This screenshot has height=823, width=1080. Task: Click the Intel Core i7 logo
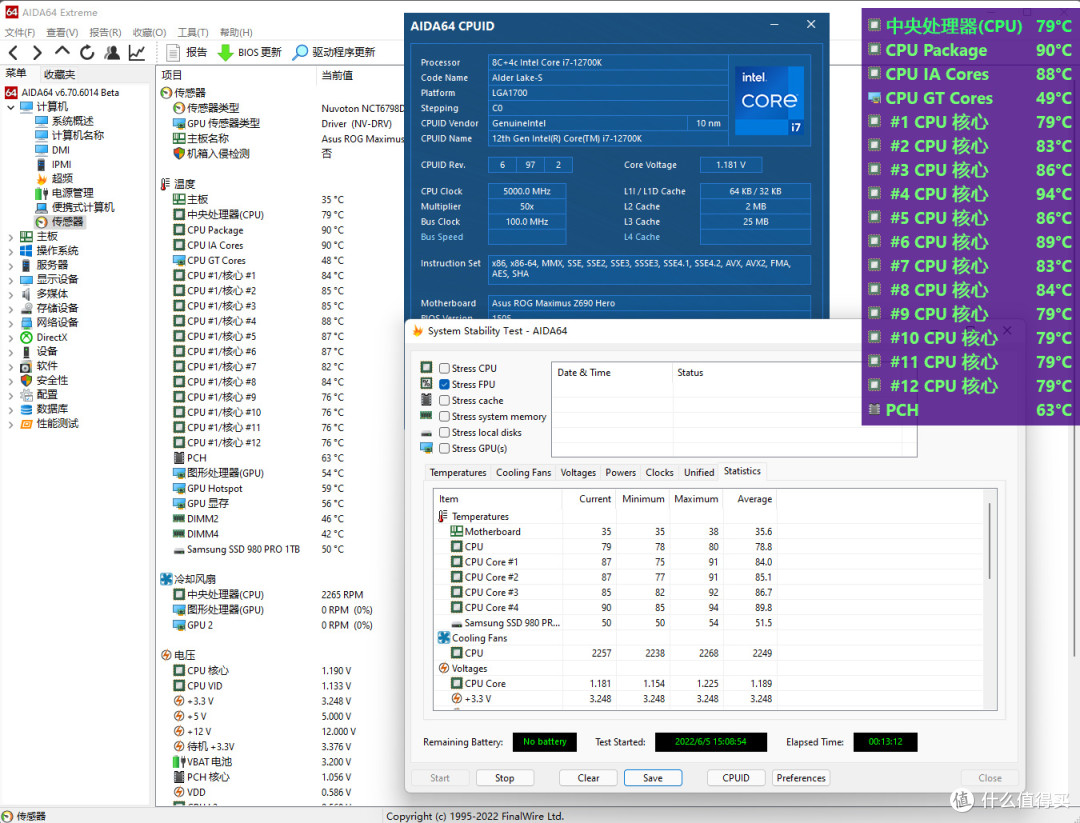[769, 101]
